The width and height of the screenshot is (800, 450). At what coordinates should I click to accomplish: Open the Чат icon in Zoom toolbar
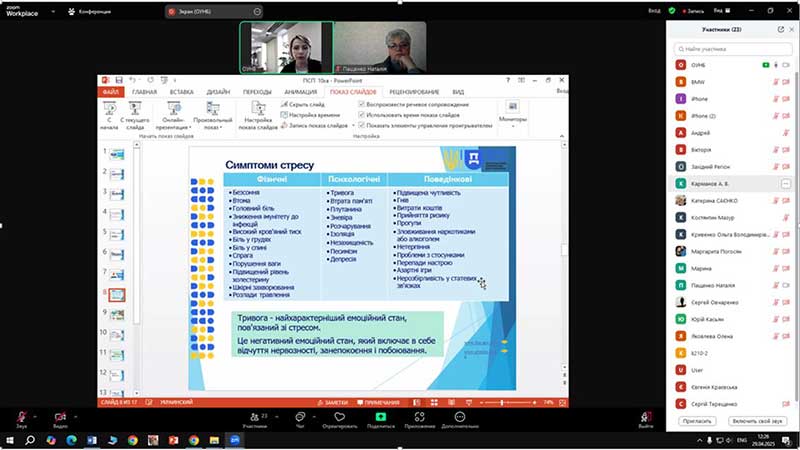click(x=300, y=415)
